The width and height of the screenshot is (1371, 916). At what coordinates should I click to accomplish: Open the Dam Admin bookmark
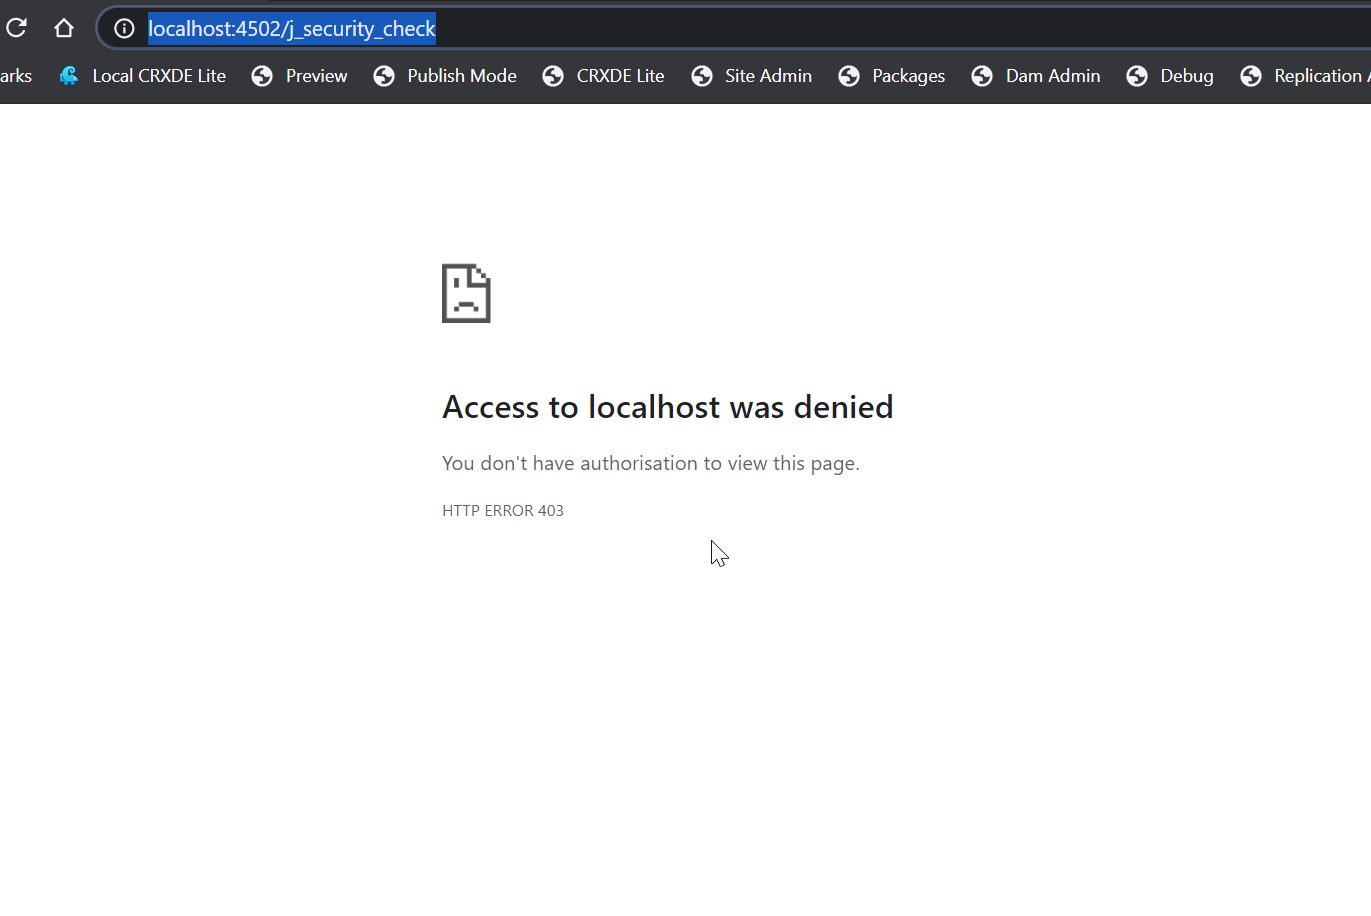pos(1052,76)
